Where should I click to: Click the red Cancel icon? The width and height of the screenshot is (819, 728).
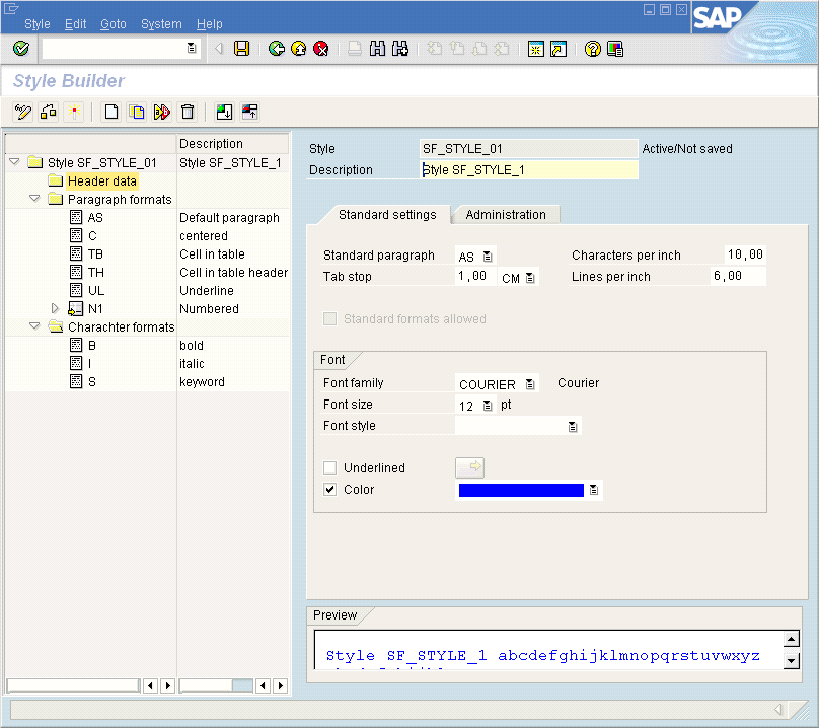[x=320, y=49]
